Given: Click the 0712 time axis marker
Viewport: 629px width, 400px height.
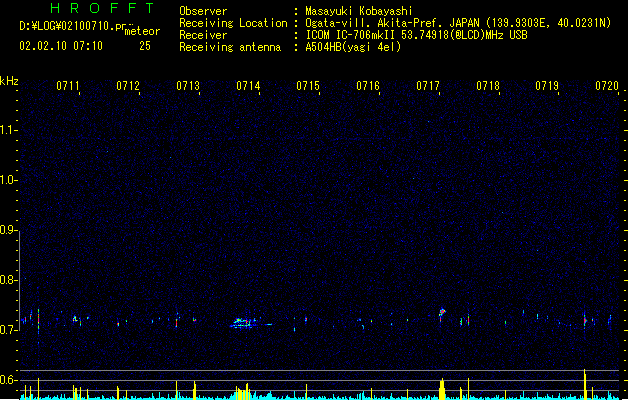Looking at the screenshot, I should (128, 86).
